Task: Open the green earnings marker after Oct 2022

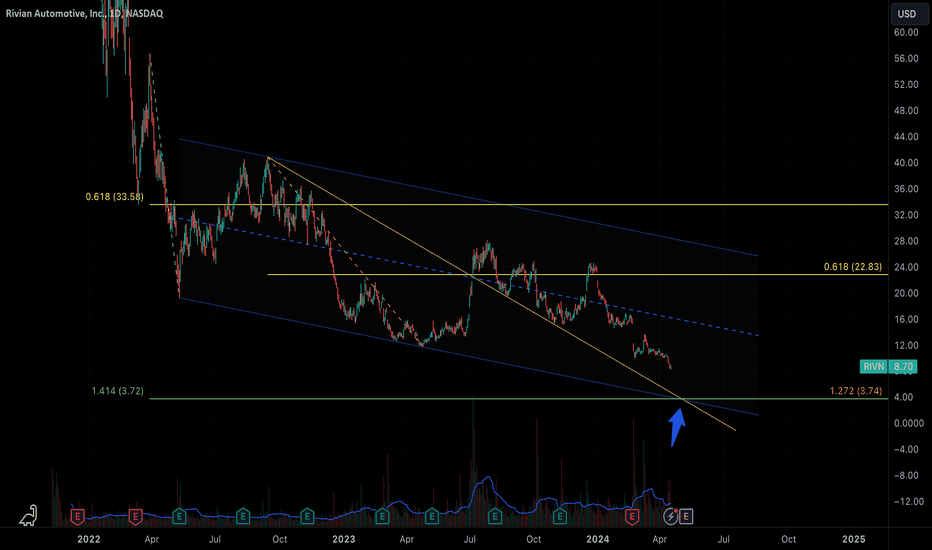Action: (307, 516)
